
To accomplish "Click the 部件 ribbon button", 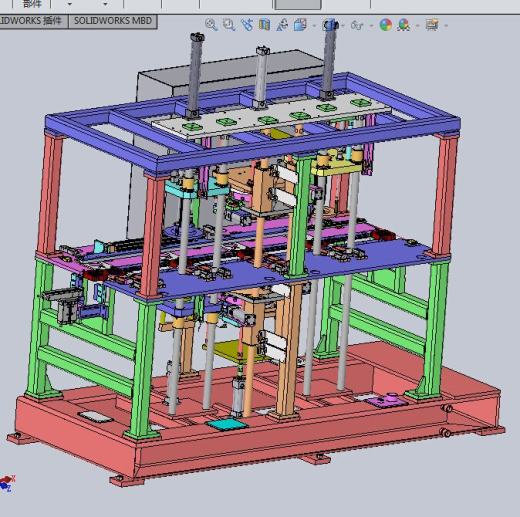I will click(x=32, y=4).
